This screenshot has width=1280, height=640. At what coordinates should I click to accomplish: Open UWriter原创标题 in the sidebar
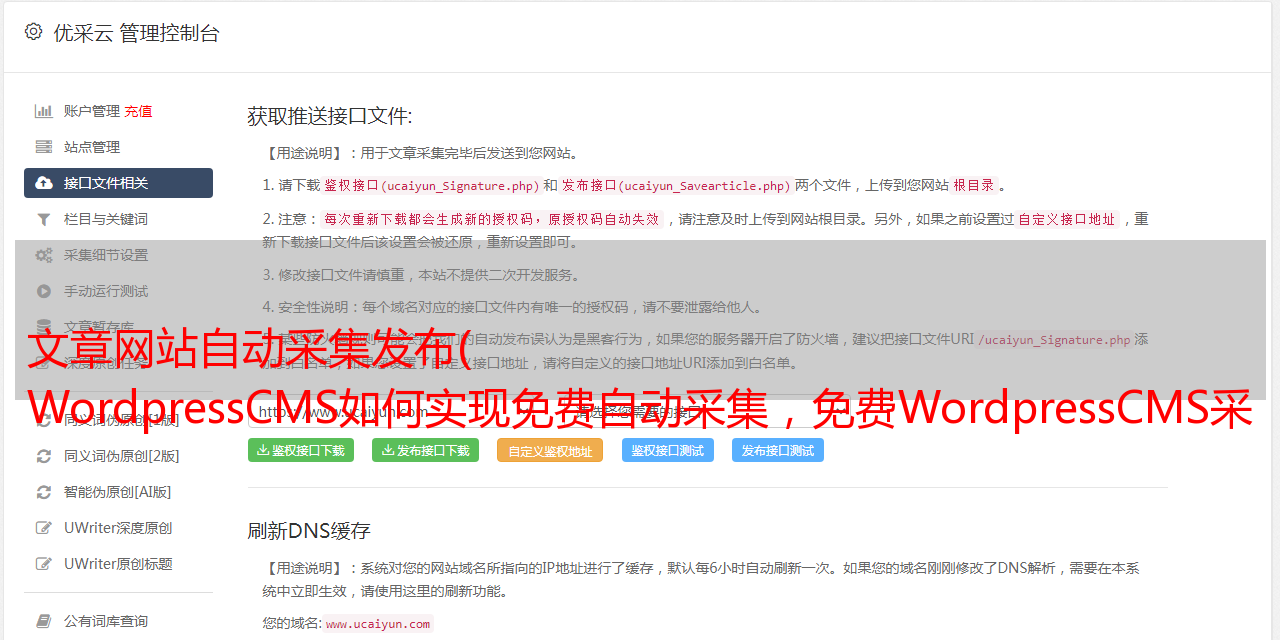[x=118, y=564]
